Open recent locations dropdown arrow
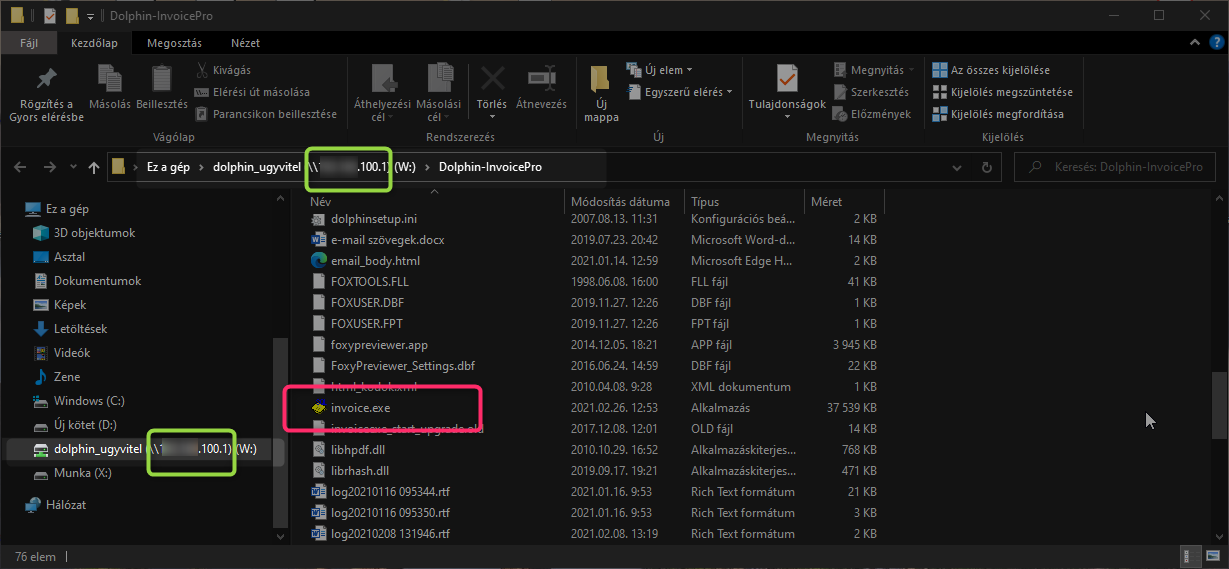The height and width of the screenshot is (569, 1229). point(71,167)
